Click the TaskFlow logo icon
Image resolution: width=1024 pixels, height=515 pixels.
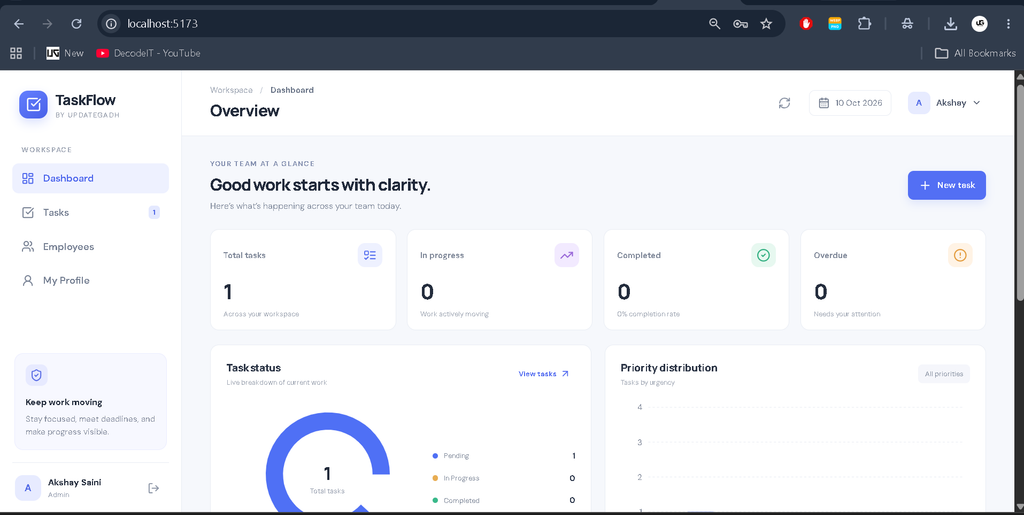click(33, 104)
